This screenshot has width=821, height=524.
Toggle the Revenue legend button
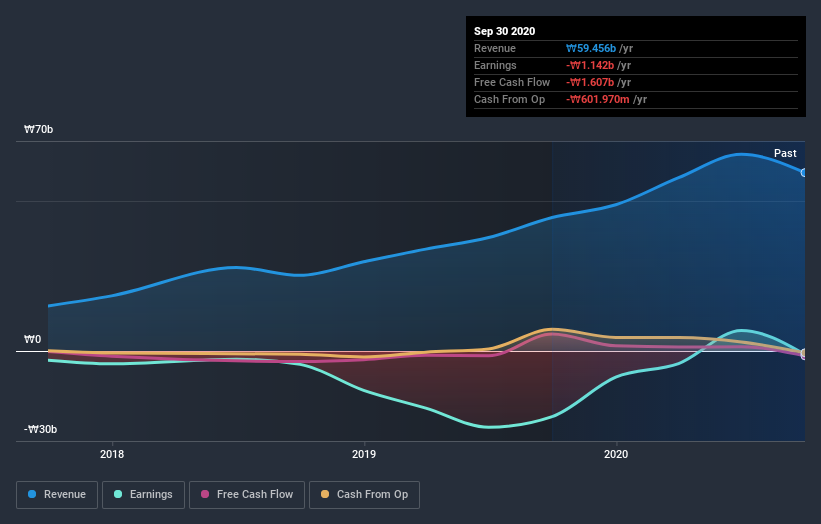click(57, 495)
